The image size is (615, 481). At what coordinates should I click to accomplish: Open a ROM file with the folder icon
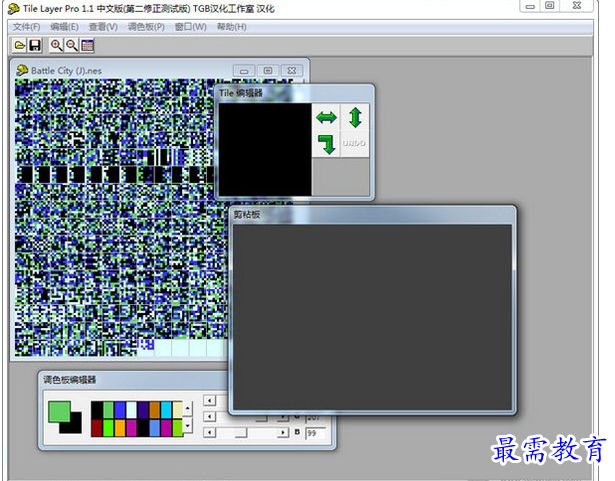19,46
